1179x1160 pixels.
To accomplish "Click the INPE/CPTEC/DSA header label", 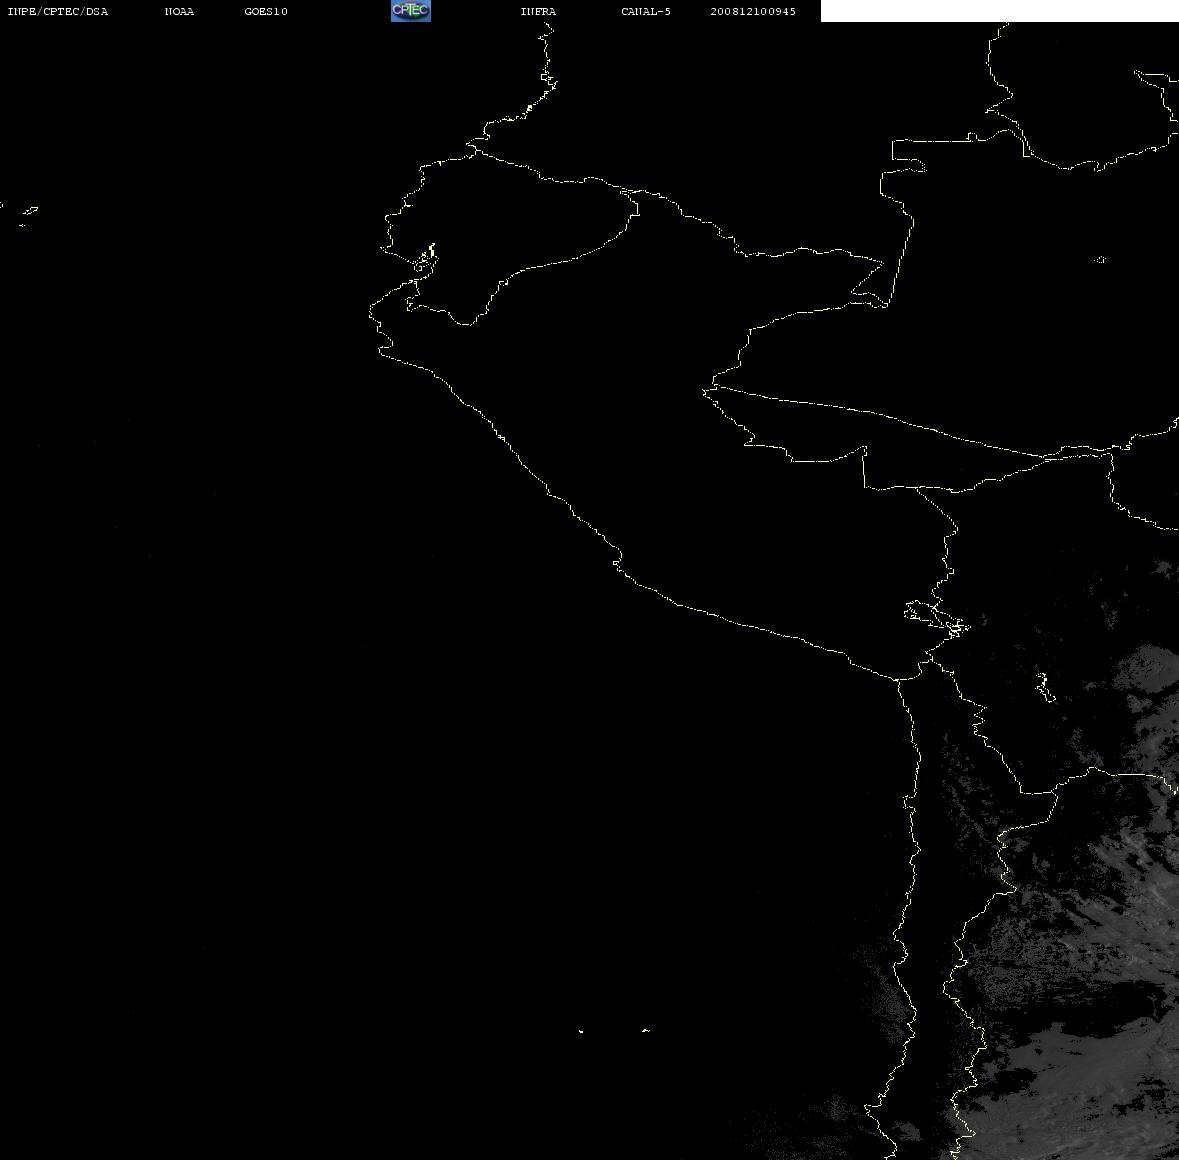I will click(57, 11).
